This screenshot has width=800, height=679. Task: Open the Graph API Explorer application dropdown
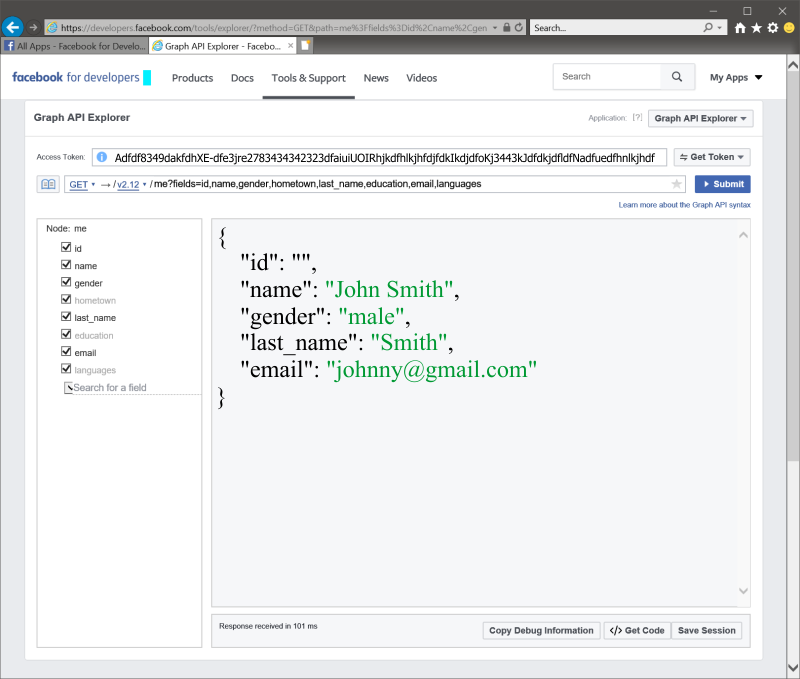(x=700, y=118)
